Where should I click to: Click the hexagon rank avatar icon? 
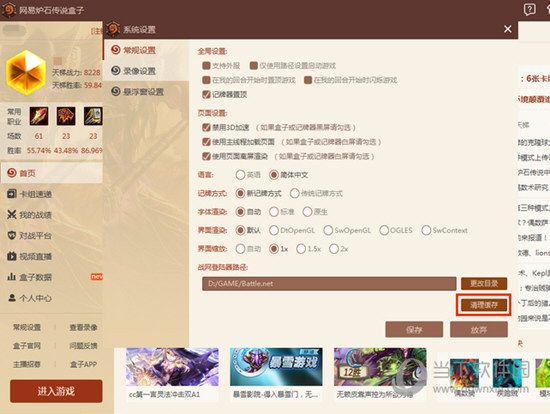(x=26, y=73)
